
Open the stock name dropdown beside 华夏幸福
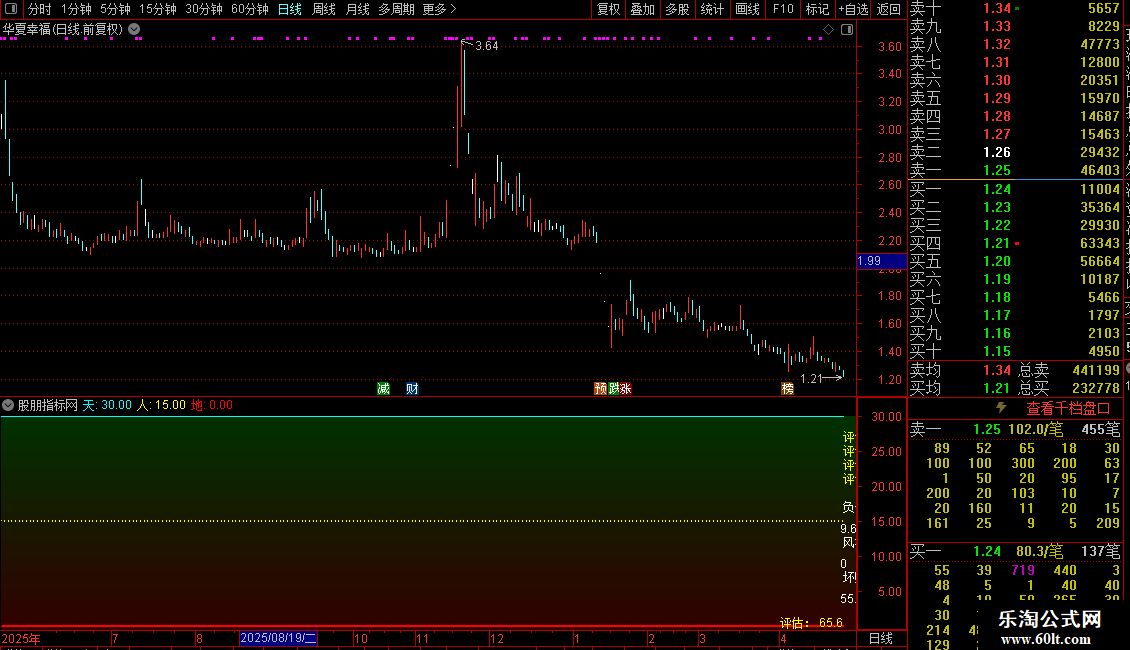[134, 30]
